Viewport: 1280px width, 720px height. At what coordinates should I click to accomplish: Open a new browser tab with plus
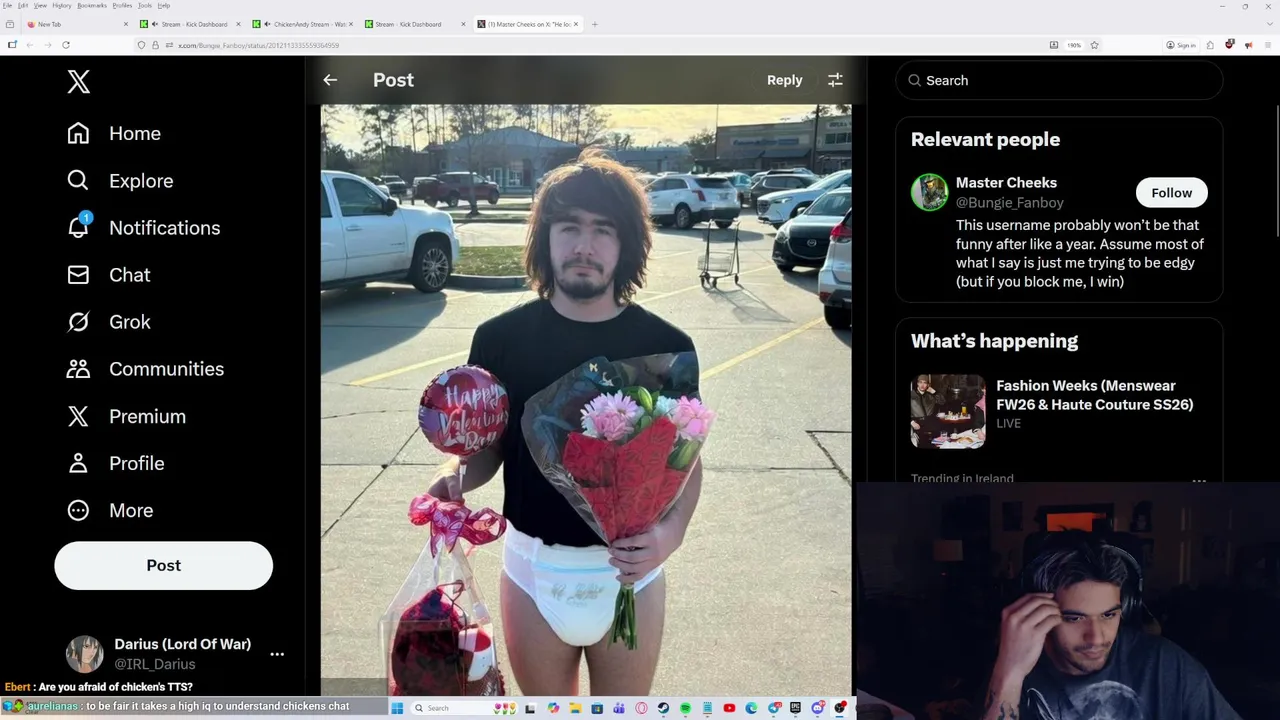tap(594, 24)
